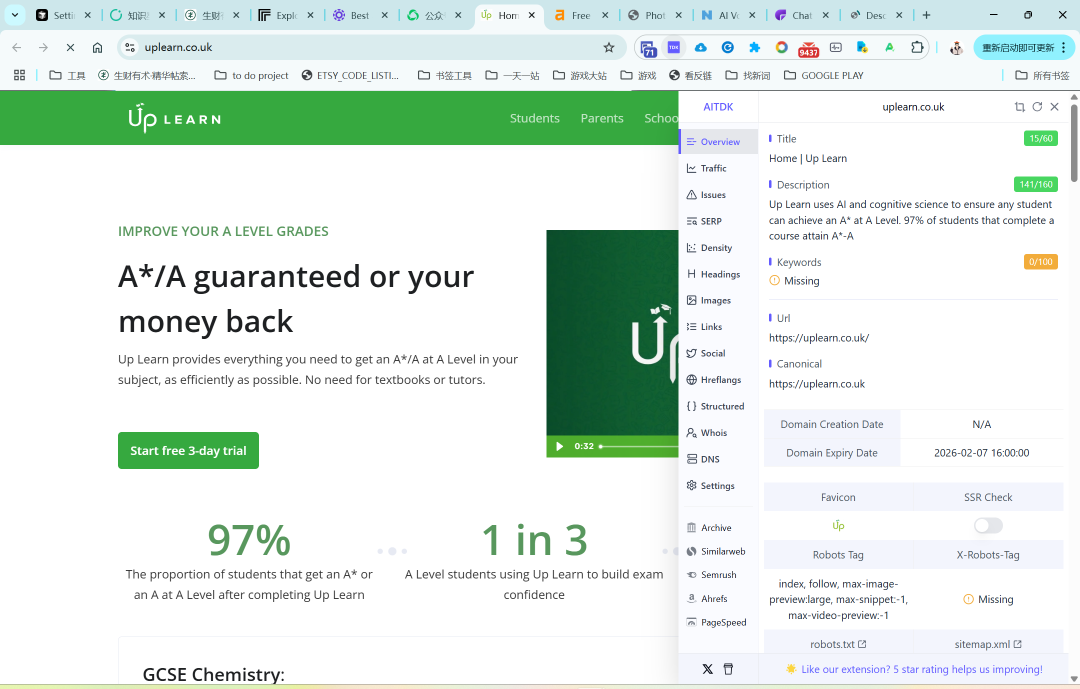Open the GOOGLE PLAY bookmark folder
Screen dimensions: 1080x689
point(824,76)
